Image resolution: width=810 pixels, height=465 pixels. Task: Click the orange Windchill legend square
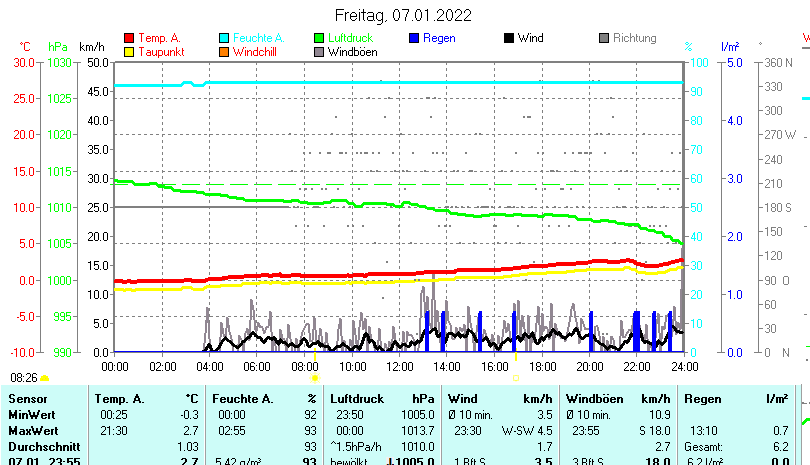[x=225, y=51]
